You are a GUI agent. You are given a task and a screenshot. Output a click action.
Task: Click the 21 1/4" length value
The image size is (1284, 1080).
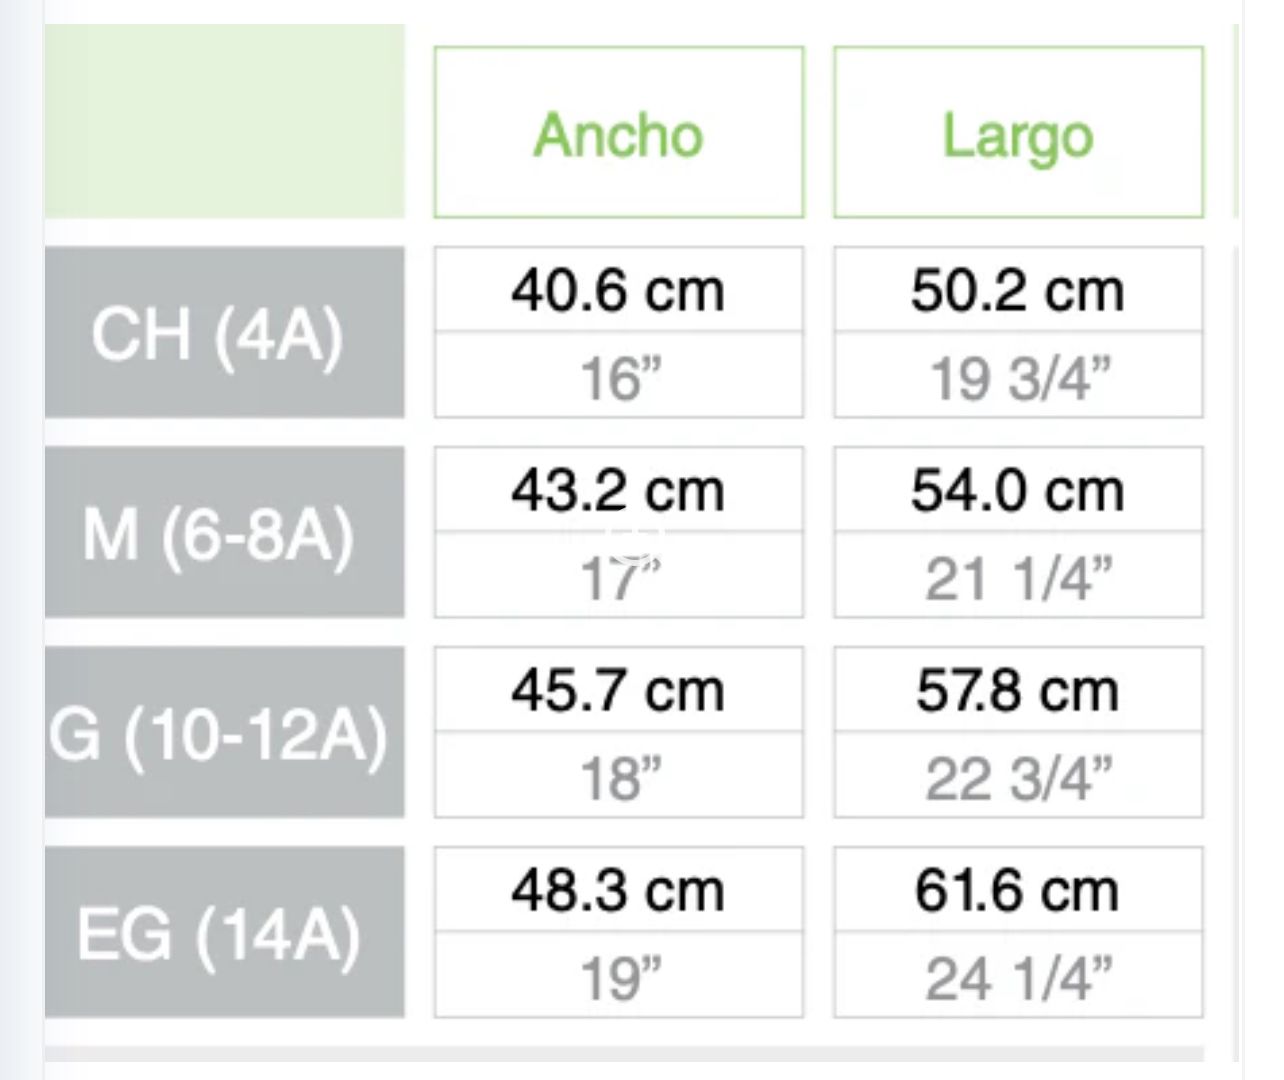(1018, 577)
